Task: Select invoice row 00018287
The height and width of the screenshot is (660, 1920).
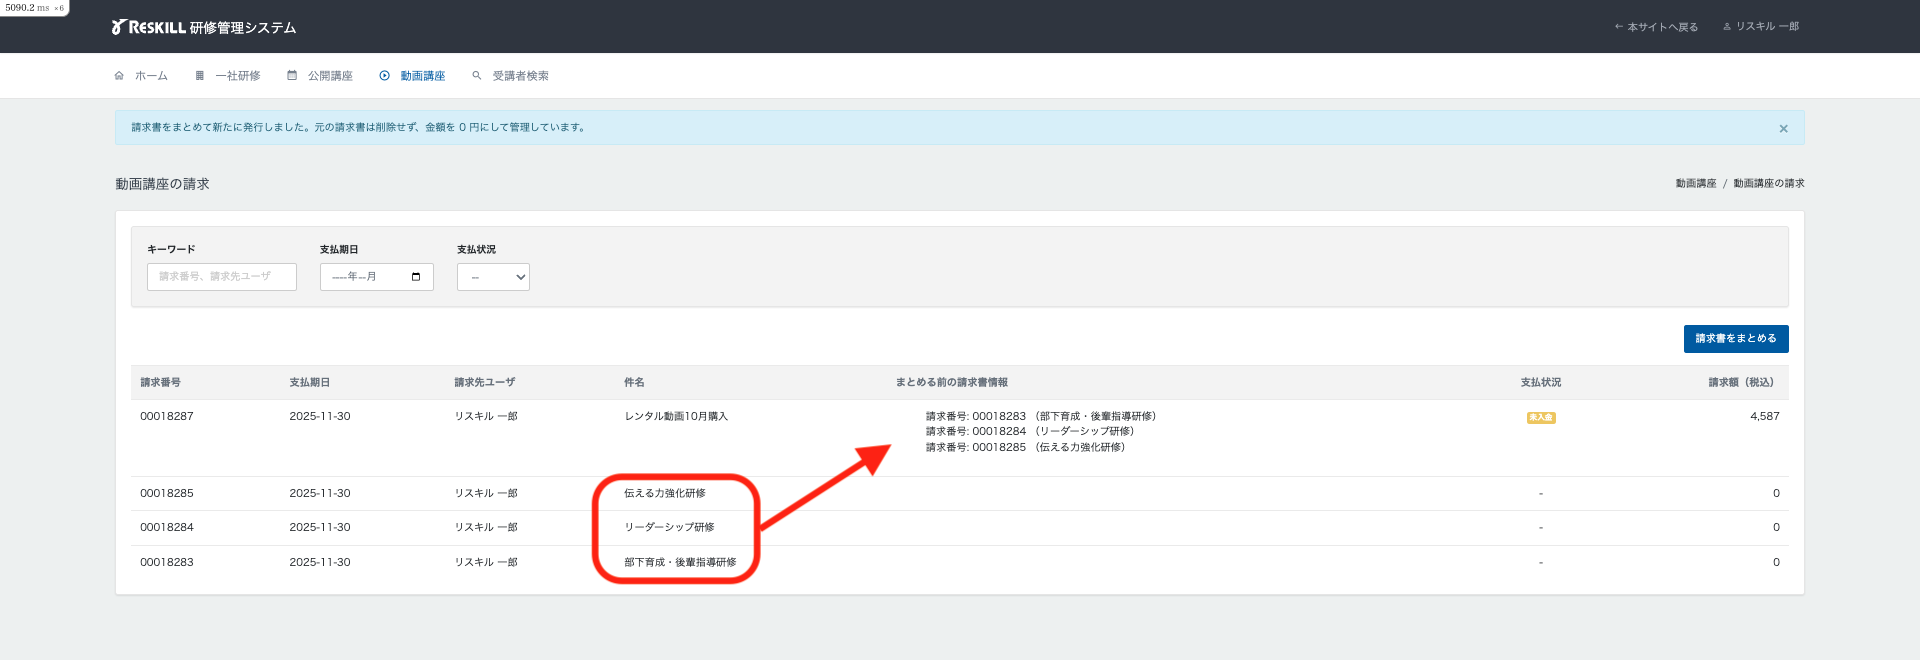Action: pyautogui.click(x=167, y=416)
